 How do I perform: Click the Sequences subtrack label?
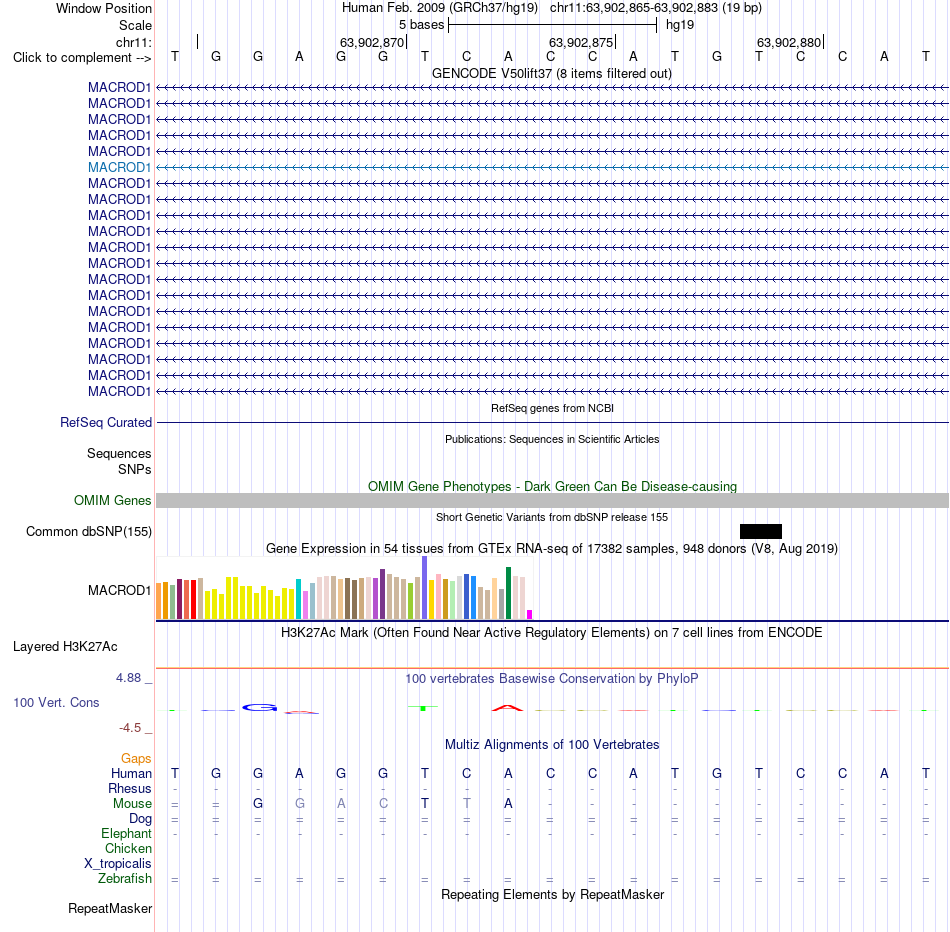[119, 453]
